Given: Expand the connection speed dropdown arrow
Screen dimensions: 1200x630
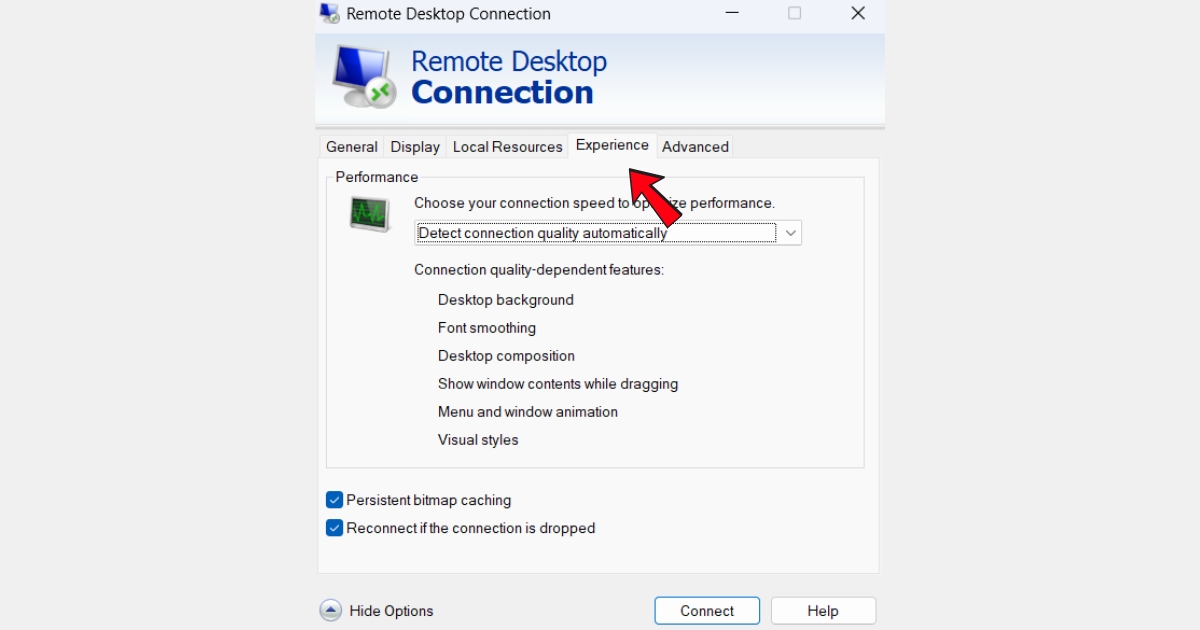Looking at the screenshot, I should coord(790,233).
